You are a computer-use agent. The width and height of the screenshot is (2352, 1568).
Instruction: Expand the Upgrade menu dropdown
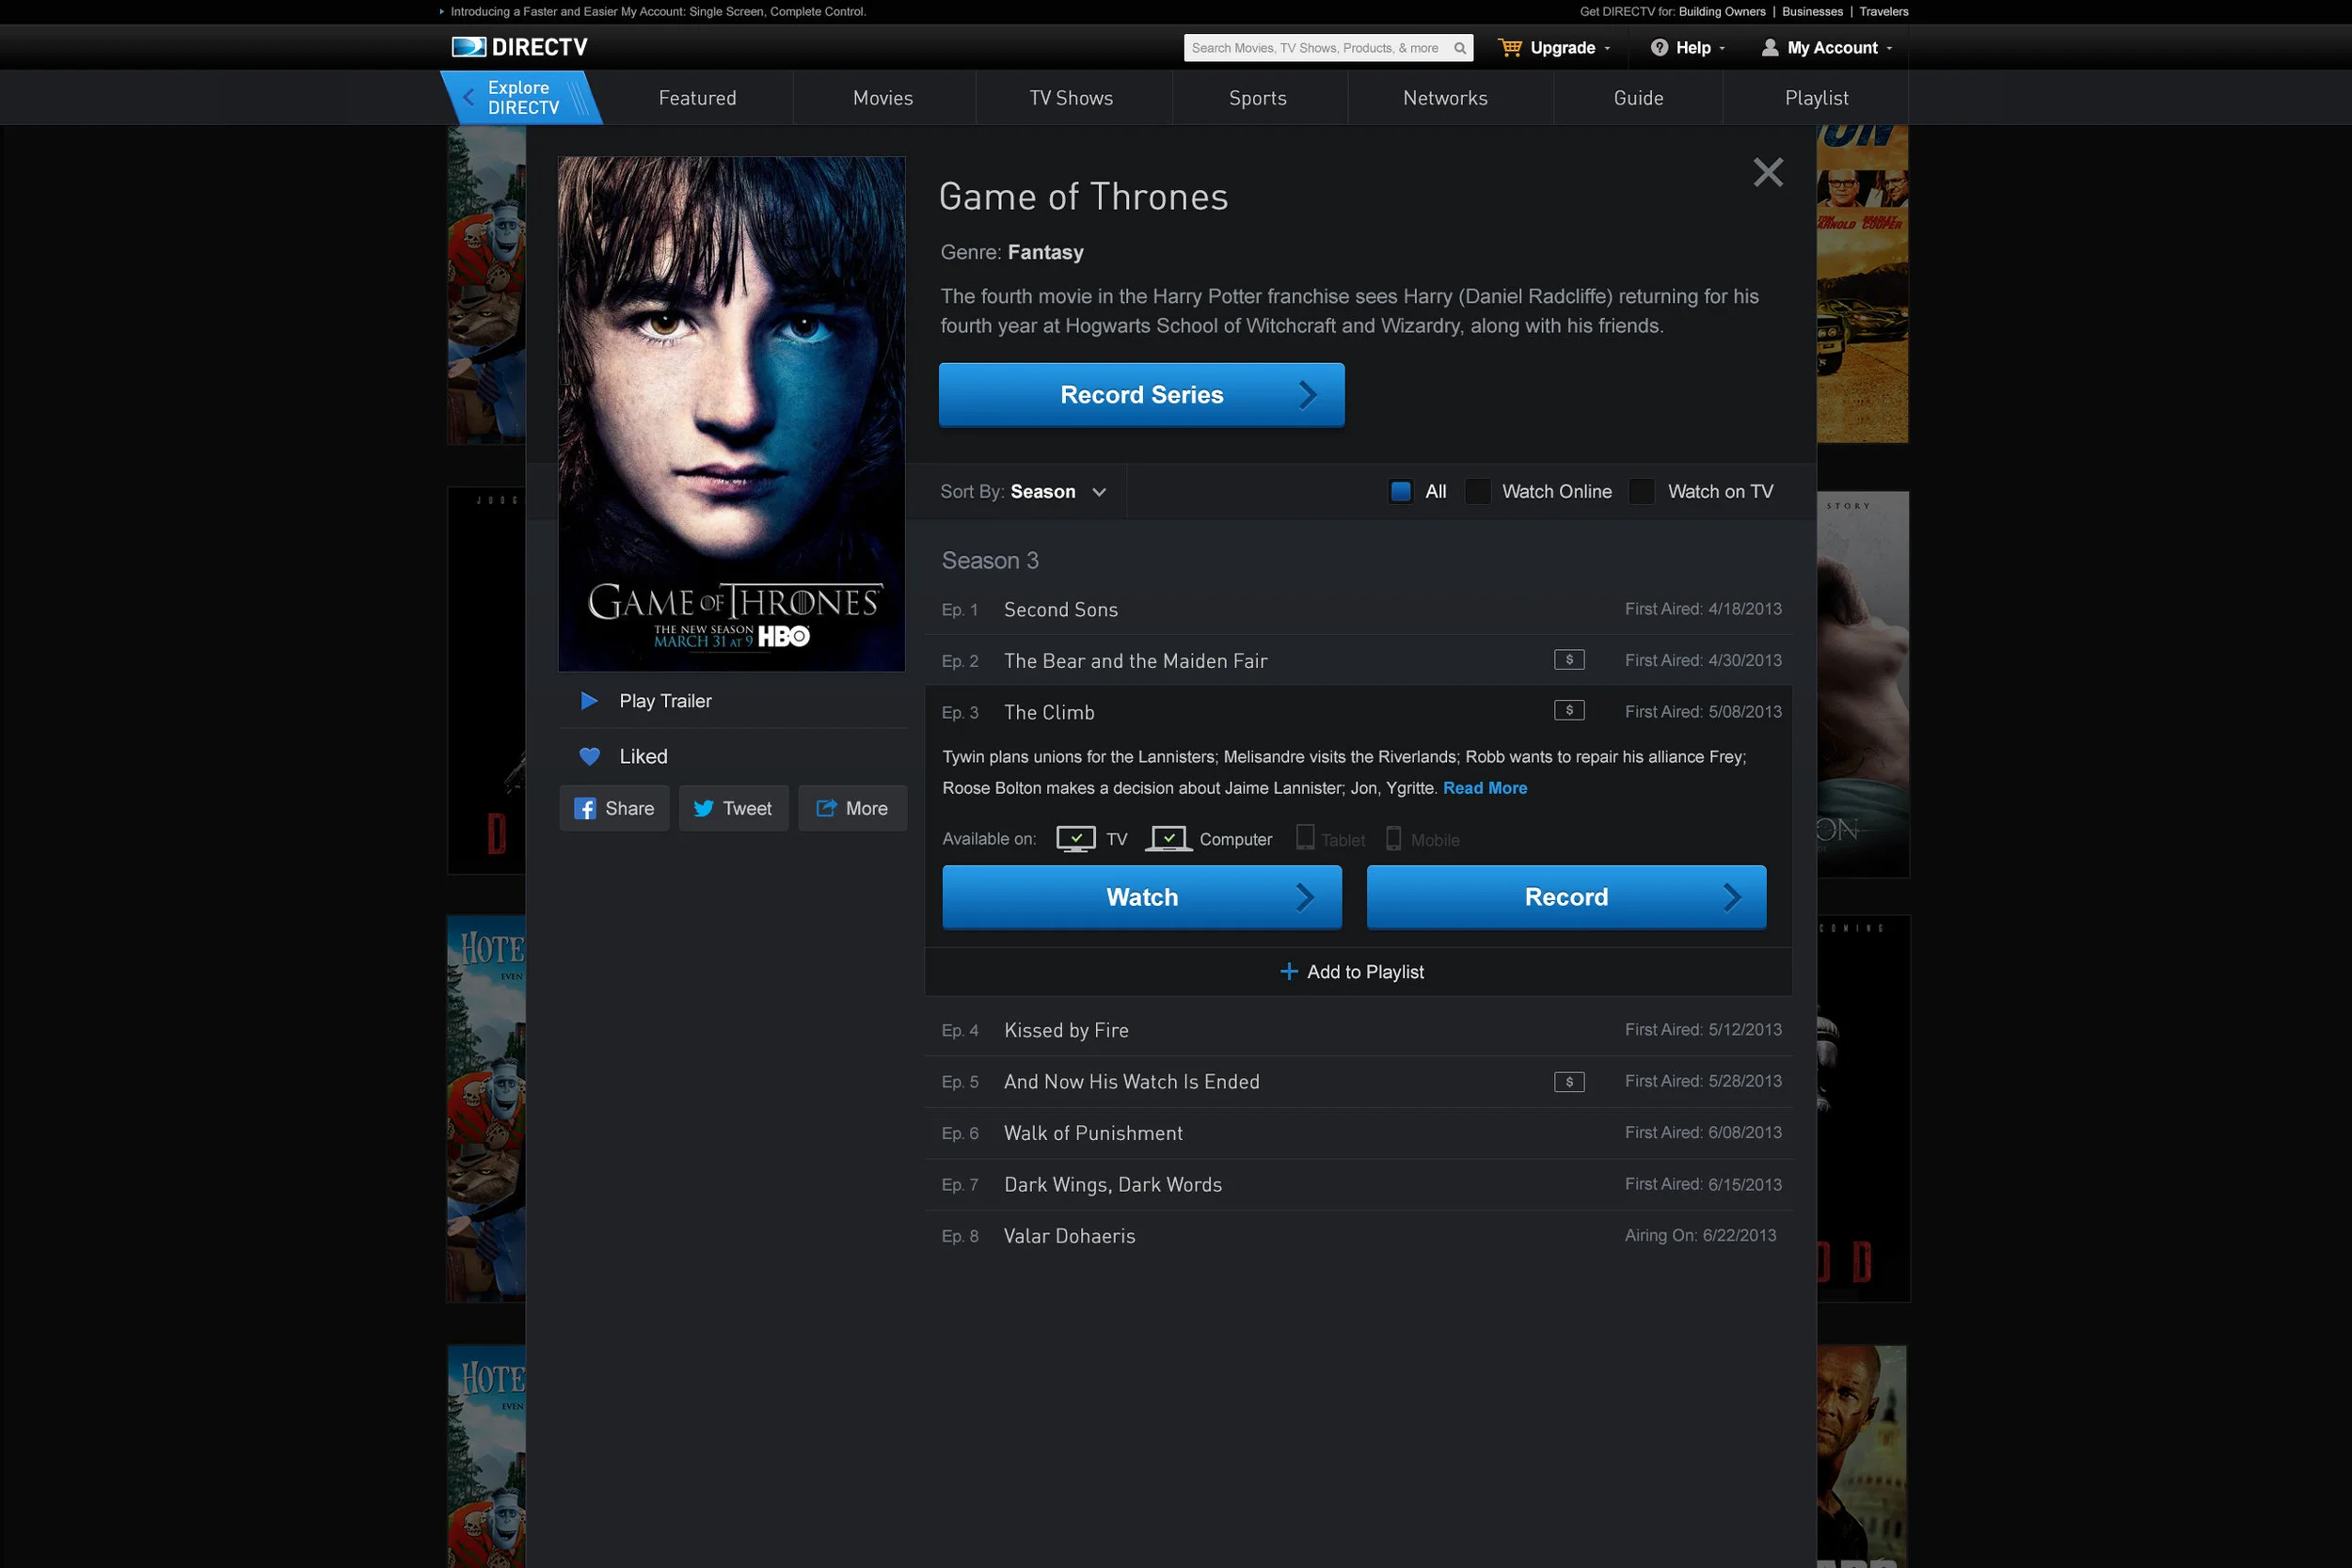1563,48
